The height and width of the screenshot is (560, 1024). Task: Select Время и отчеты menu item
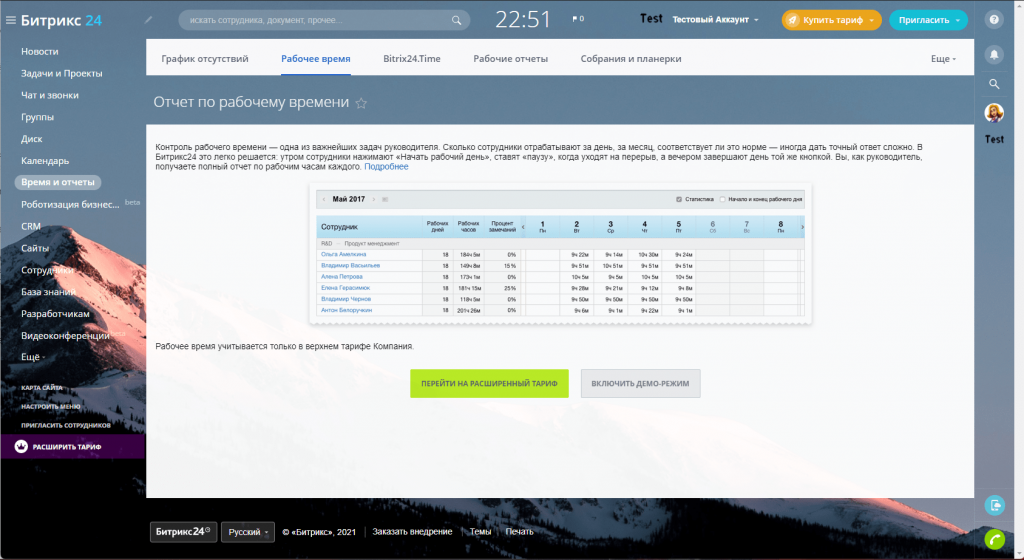pyautogui.click(x=58, y=182)
